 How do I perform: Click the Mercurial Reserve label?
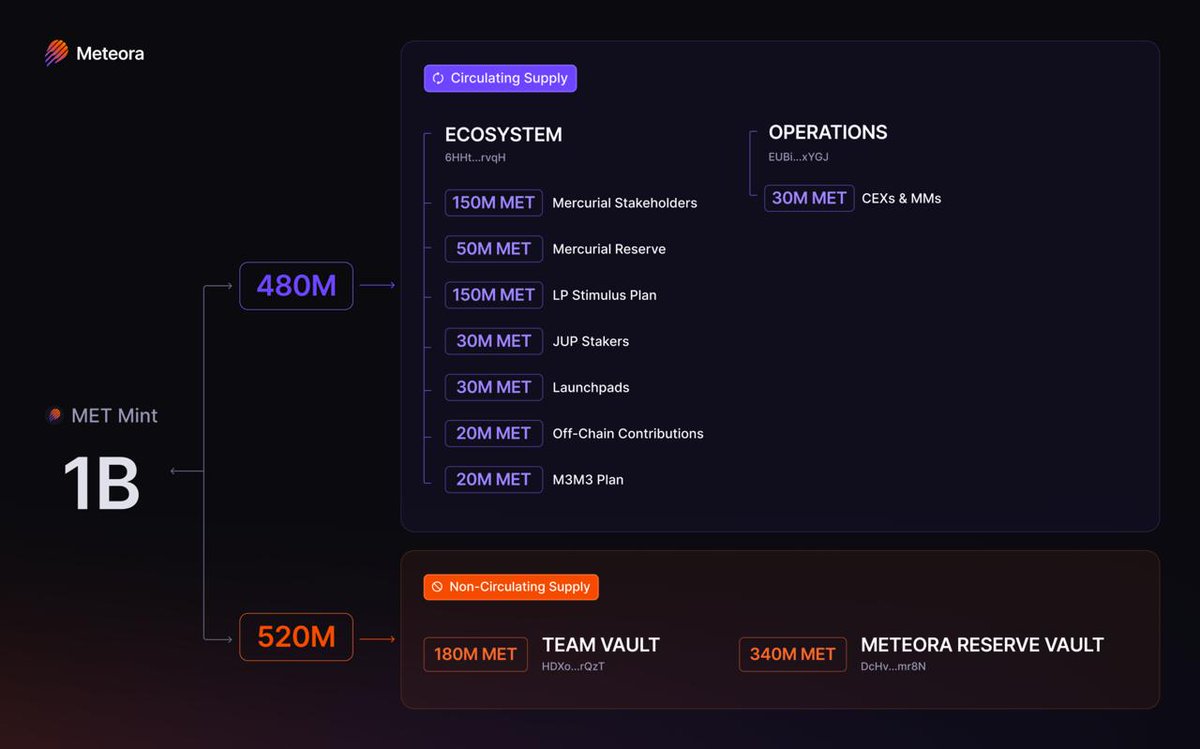pos(609,249)
